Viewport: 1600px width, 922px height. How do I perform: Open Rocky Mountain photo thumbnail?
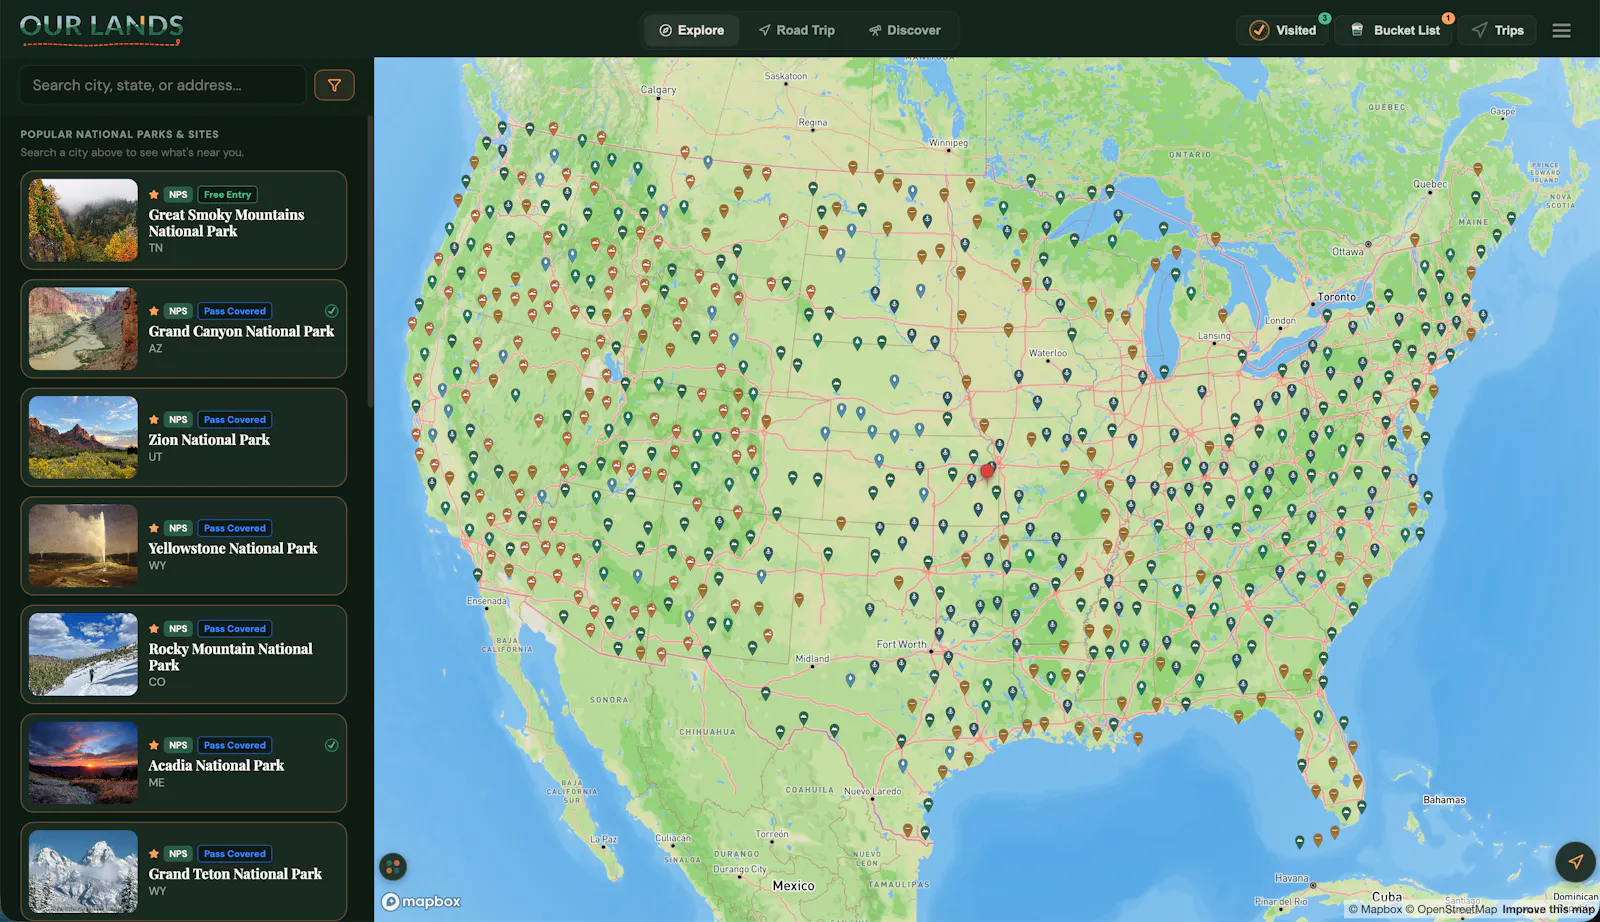[x=83, y=654]
